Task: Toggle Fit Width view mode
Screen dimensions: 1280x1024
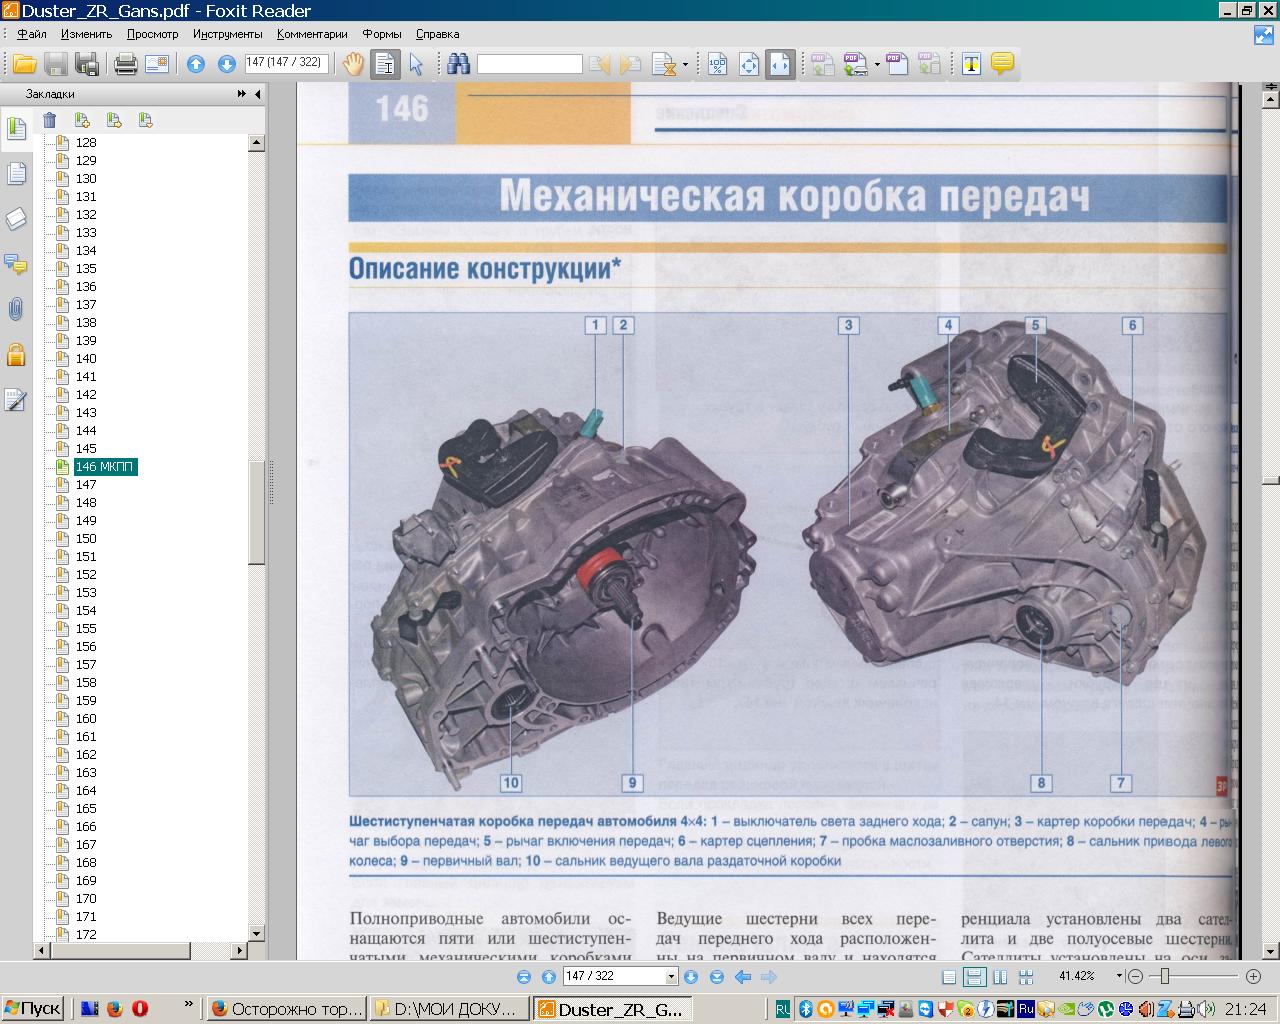Action: (x=780, y=64)
